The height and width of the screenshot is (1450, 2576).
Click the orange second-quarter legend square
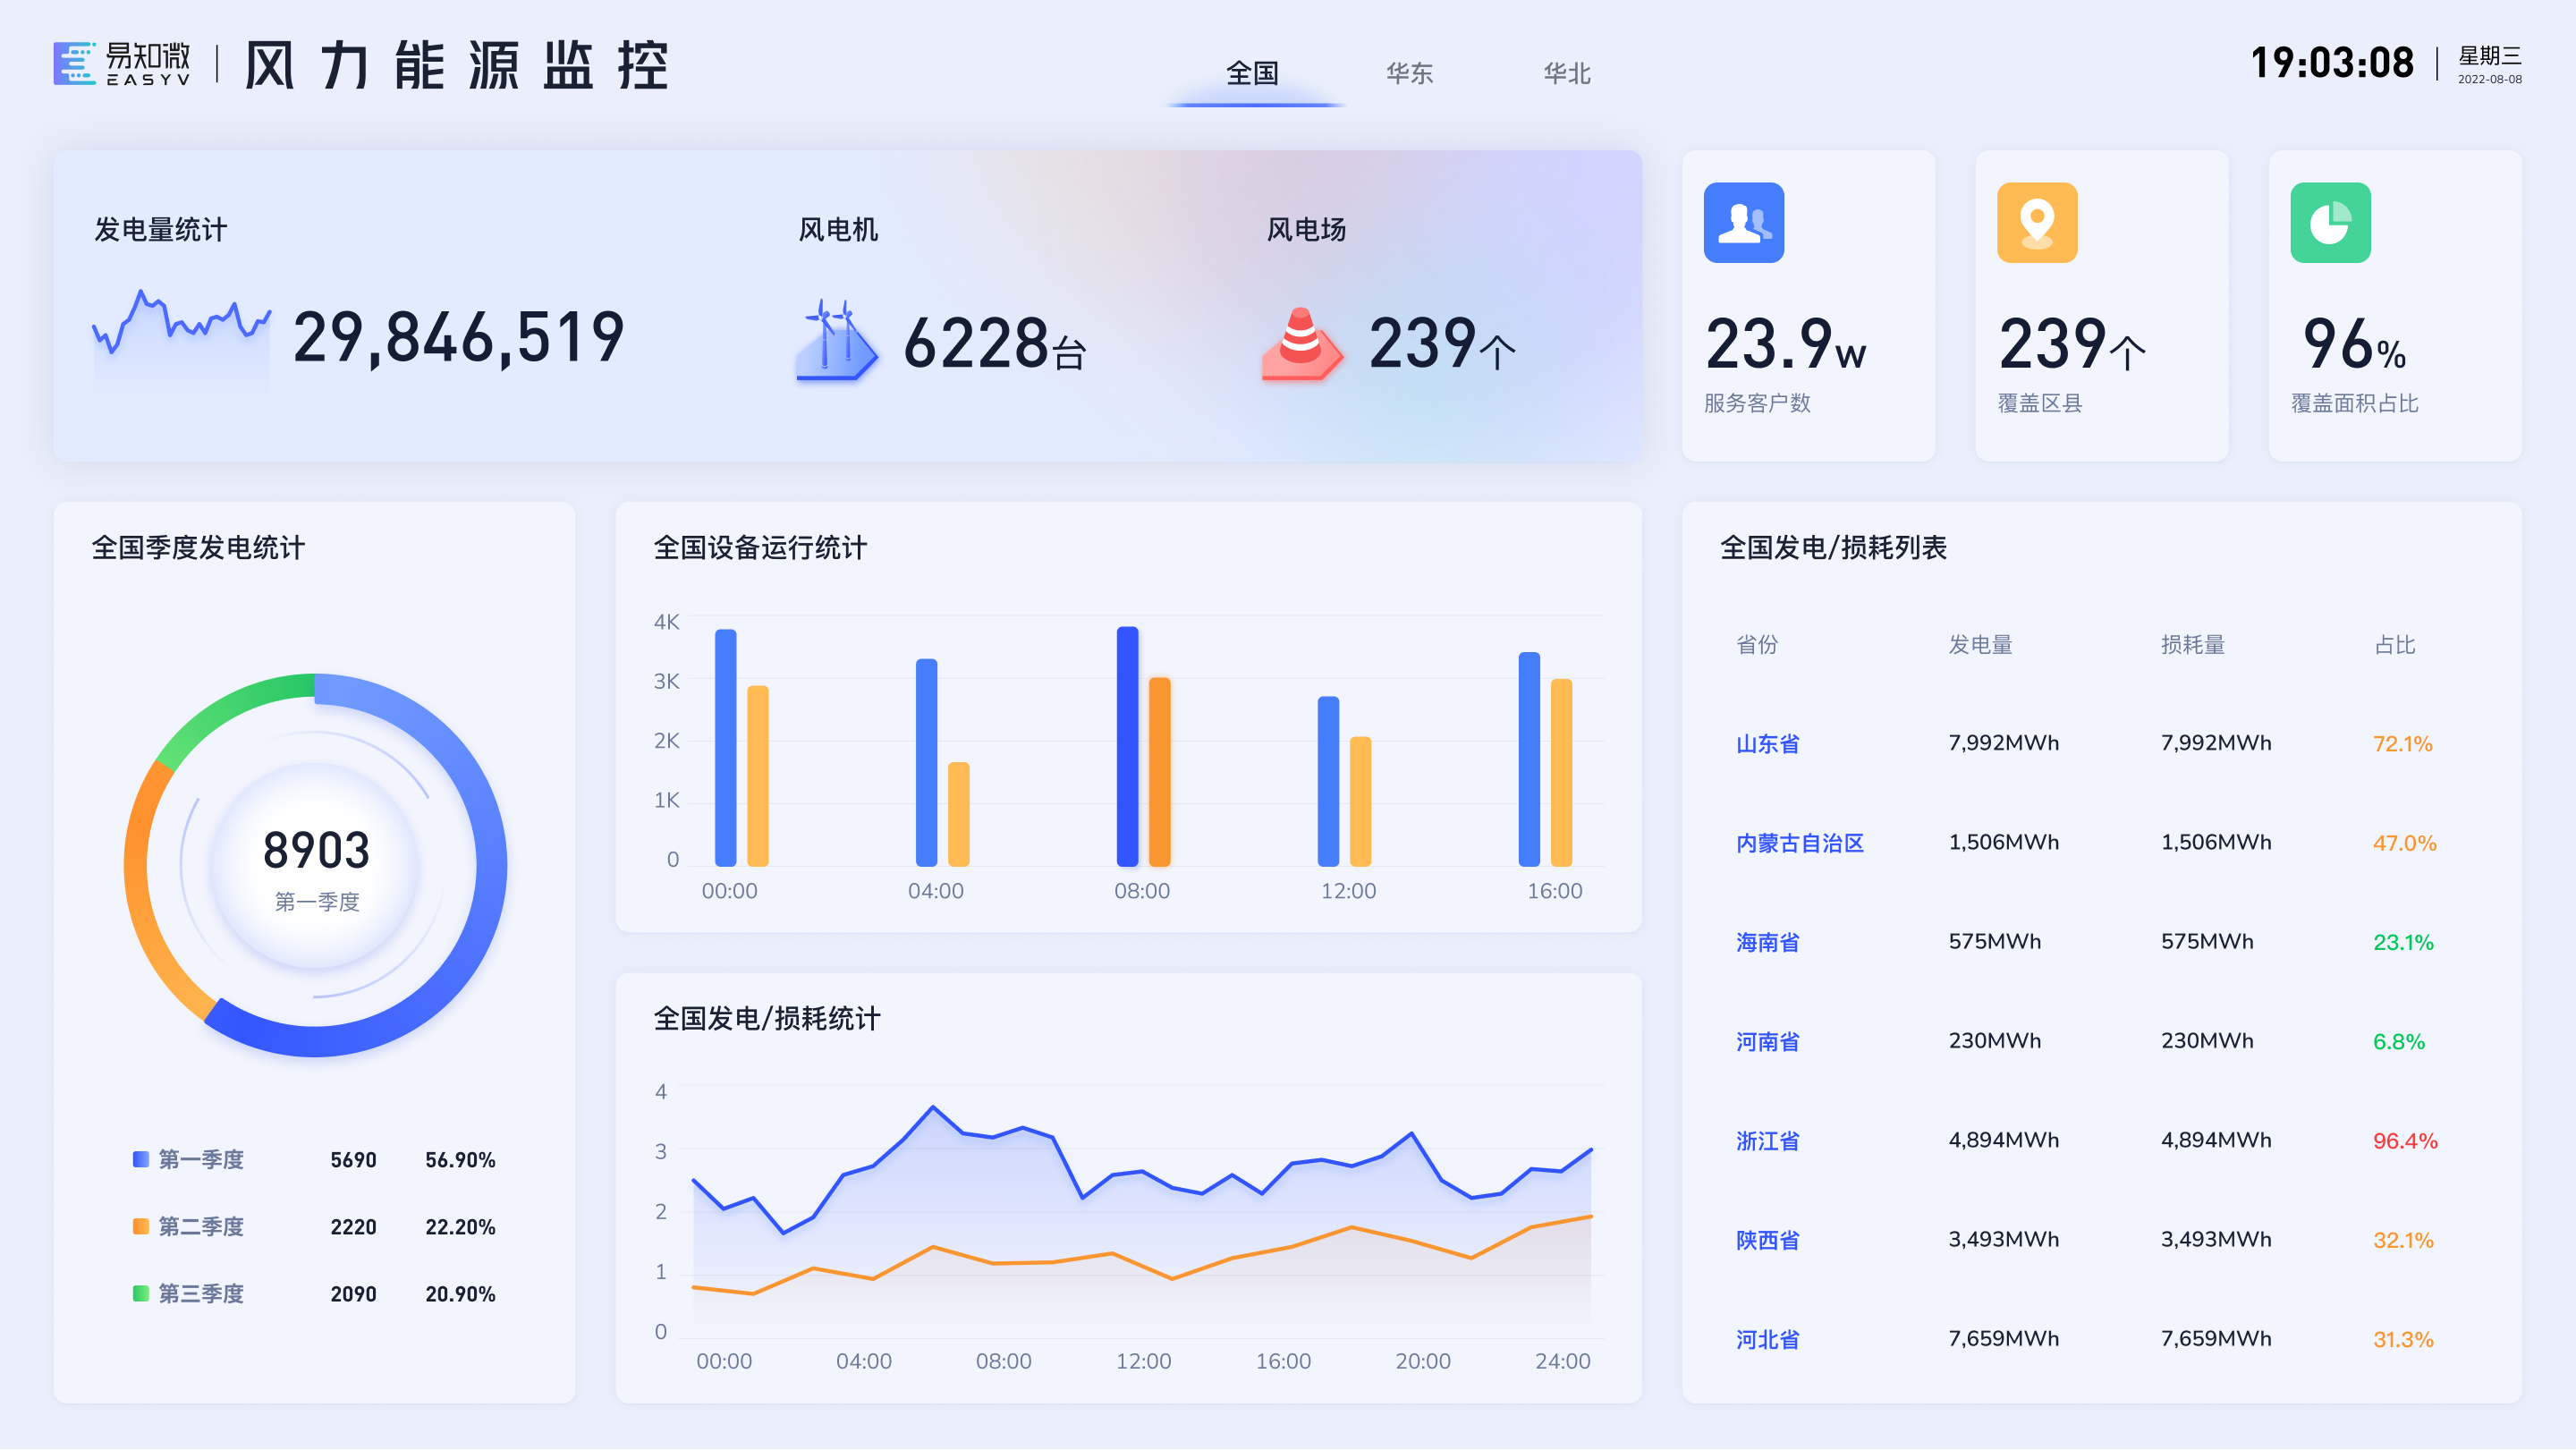[x=141, y=1226]
